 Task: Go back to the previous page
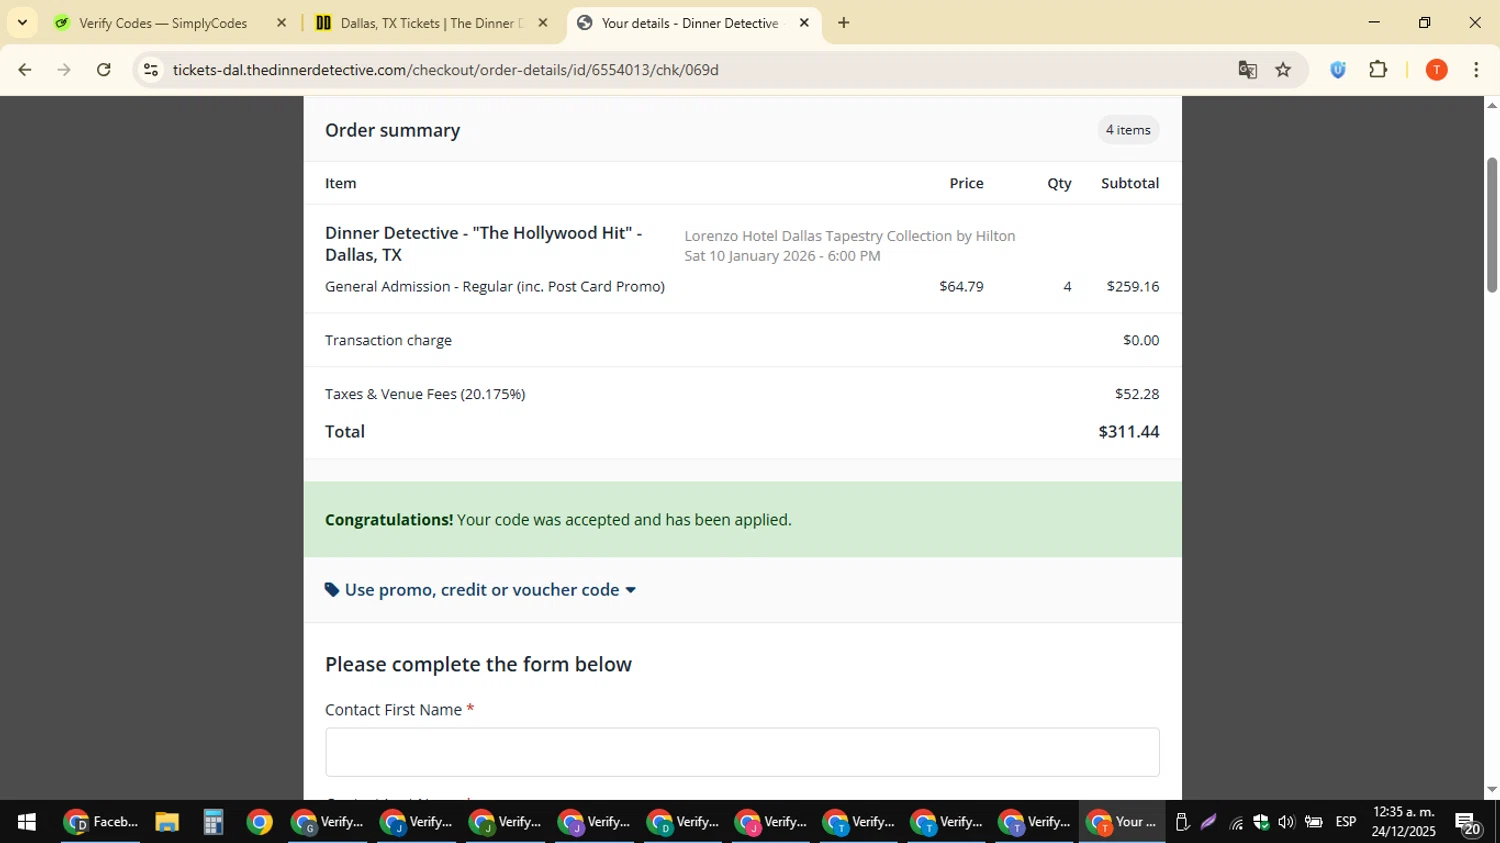coord(25,70)
